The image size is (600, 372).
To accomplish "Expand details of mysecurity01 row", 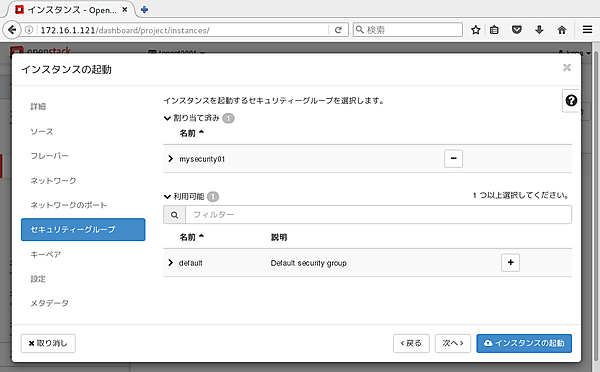I will [171, 158].
